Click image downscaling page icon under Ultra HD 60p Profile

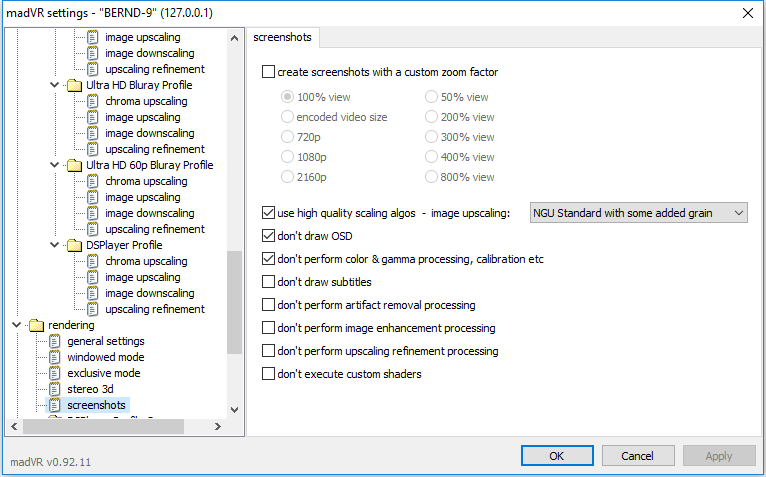92,213
